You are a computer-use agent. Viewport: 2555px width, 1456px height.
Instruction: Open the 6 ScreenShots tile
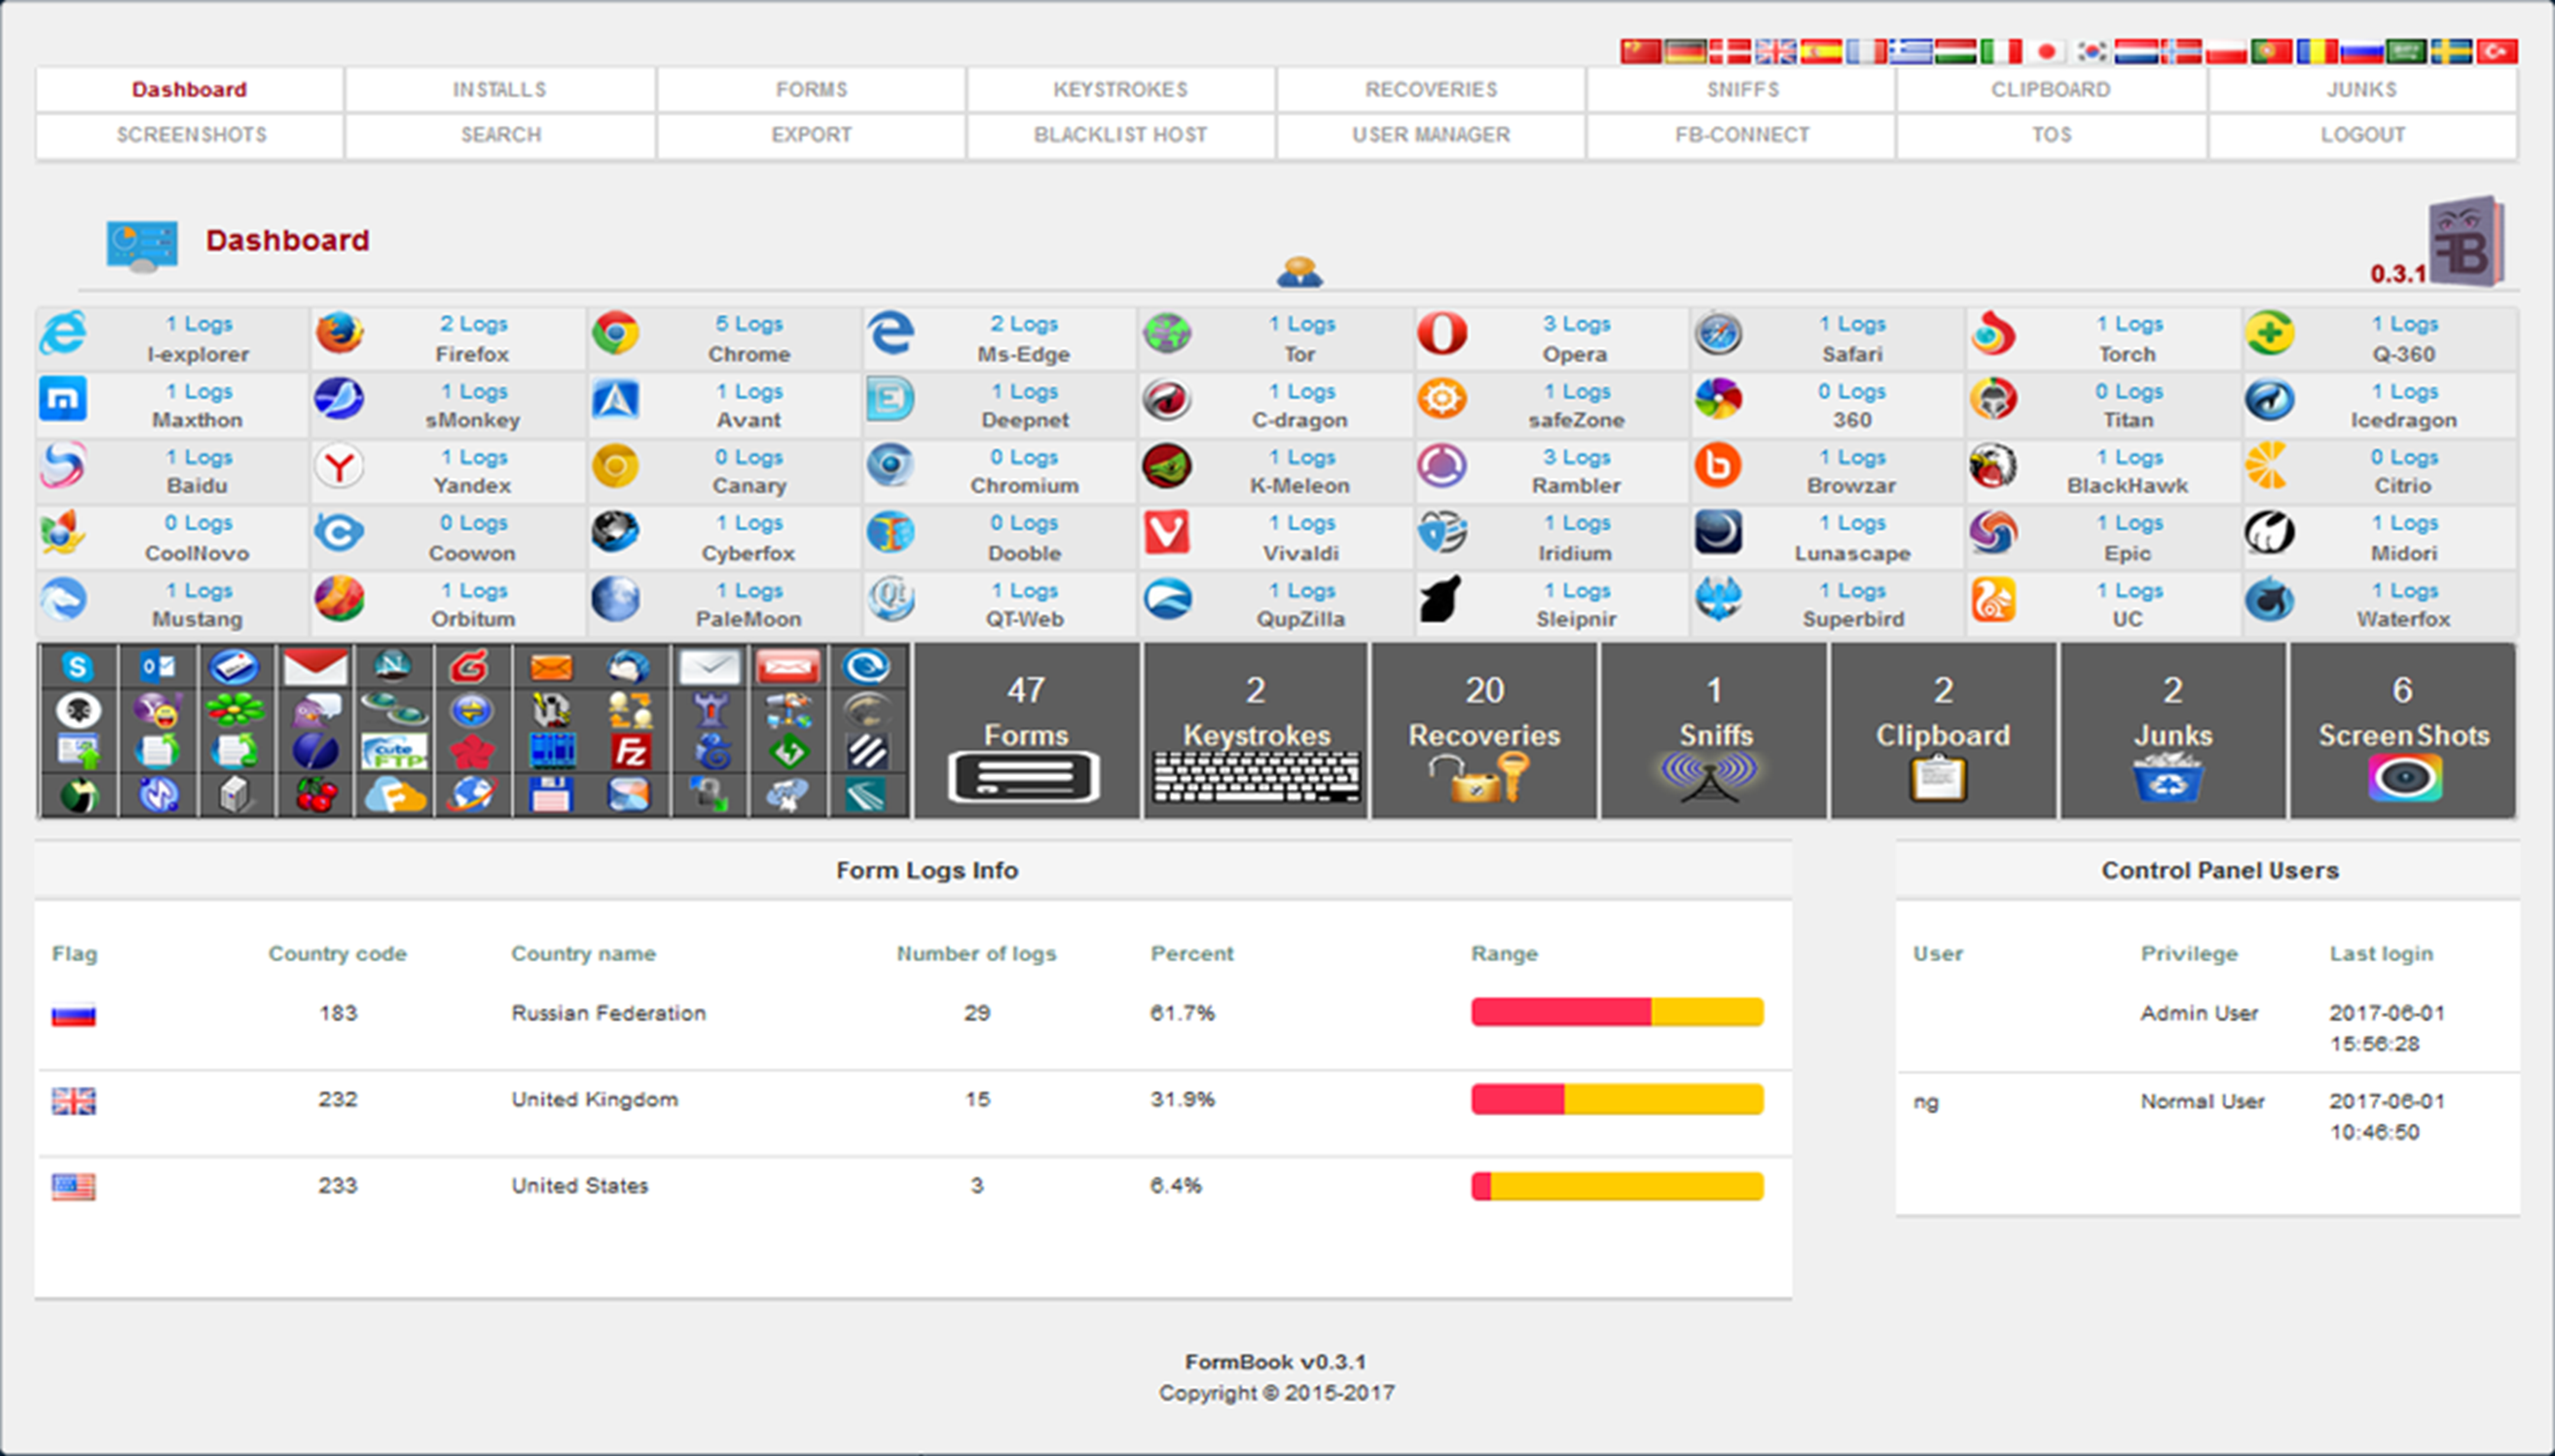coord(2402,731)
